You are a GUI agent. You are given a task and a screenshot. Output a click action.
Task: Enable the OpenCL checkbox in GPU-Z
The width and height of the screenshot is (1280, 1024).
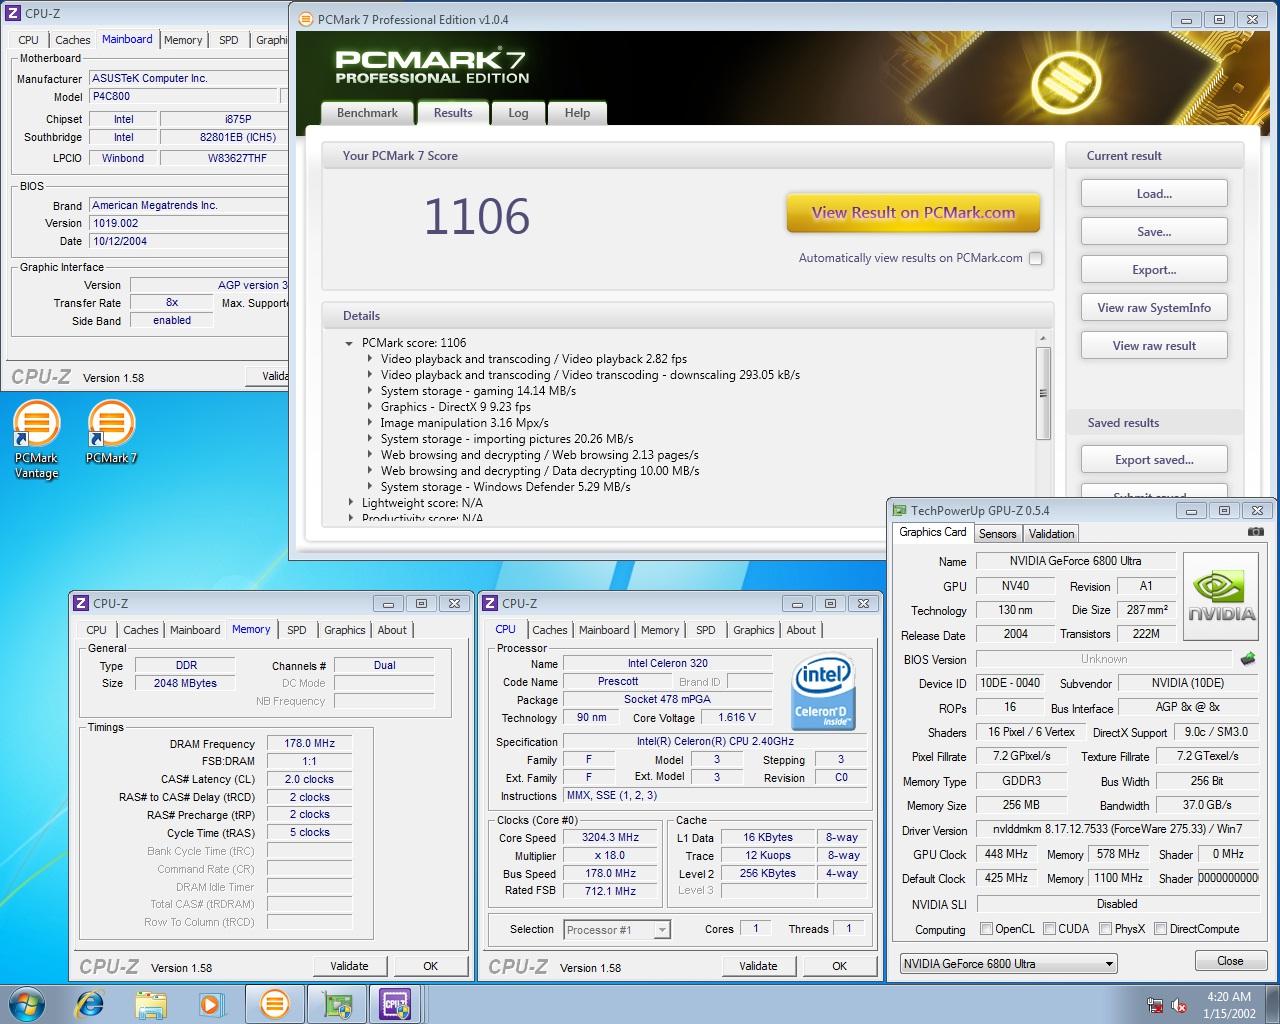(x=986, y=929)
